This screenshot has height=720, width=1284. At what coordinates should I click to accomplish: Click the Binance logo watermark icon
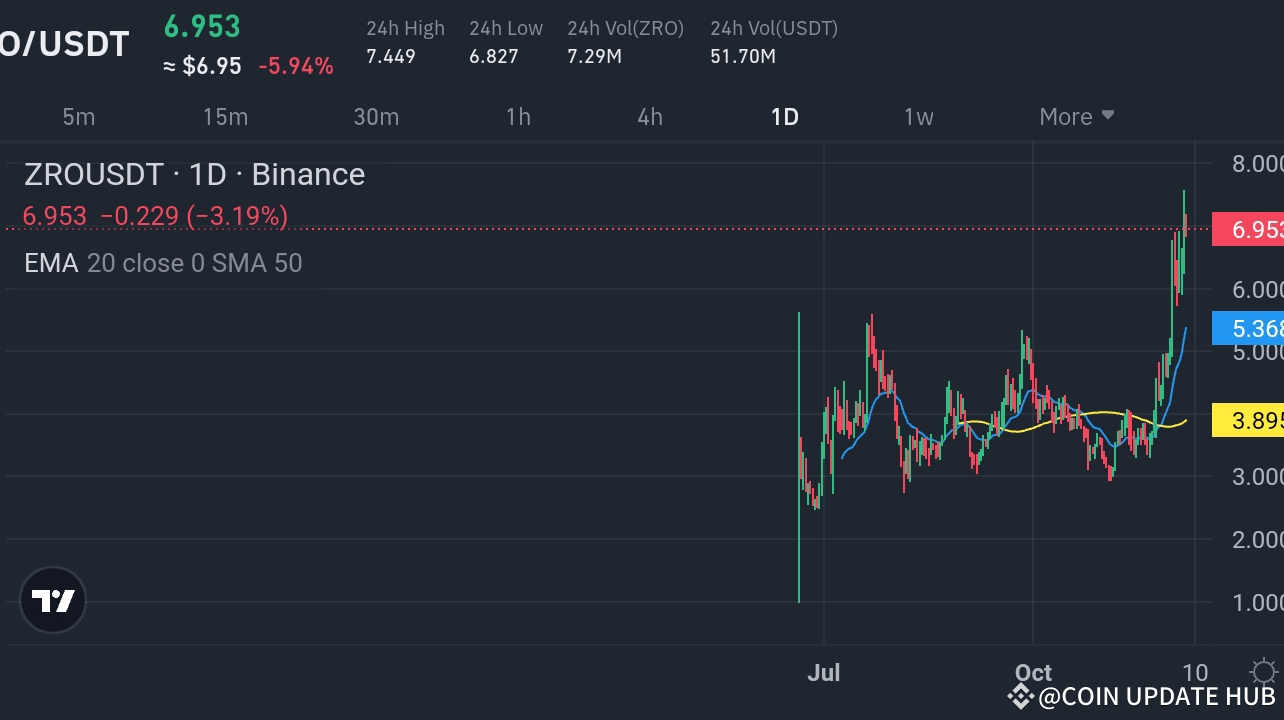[1020, 696]
